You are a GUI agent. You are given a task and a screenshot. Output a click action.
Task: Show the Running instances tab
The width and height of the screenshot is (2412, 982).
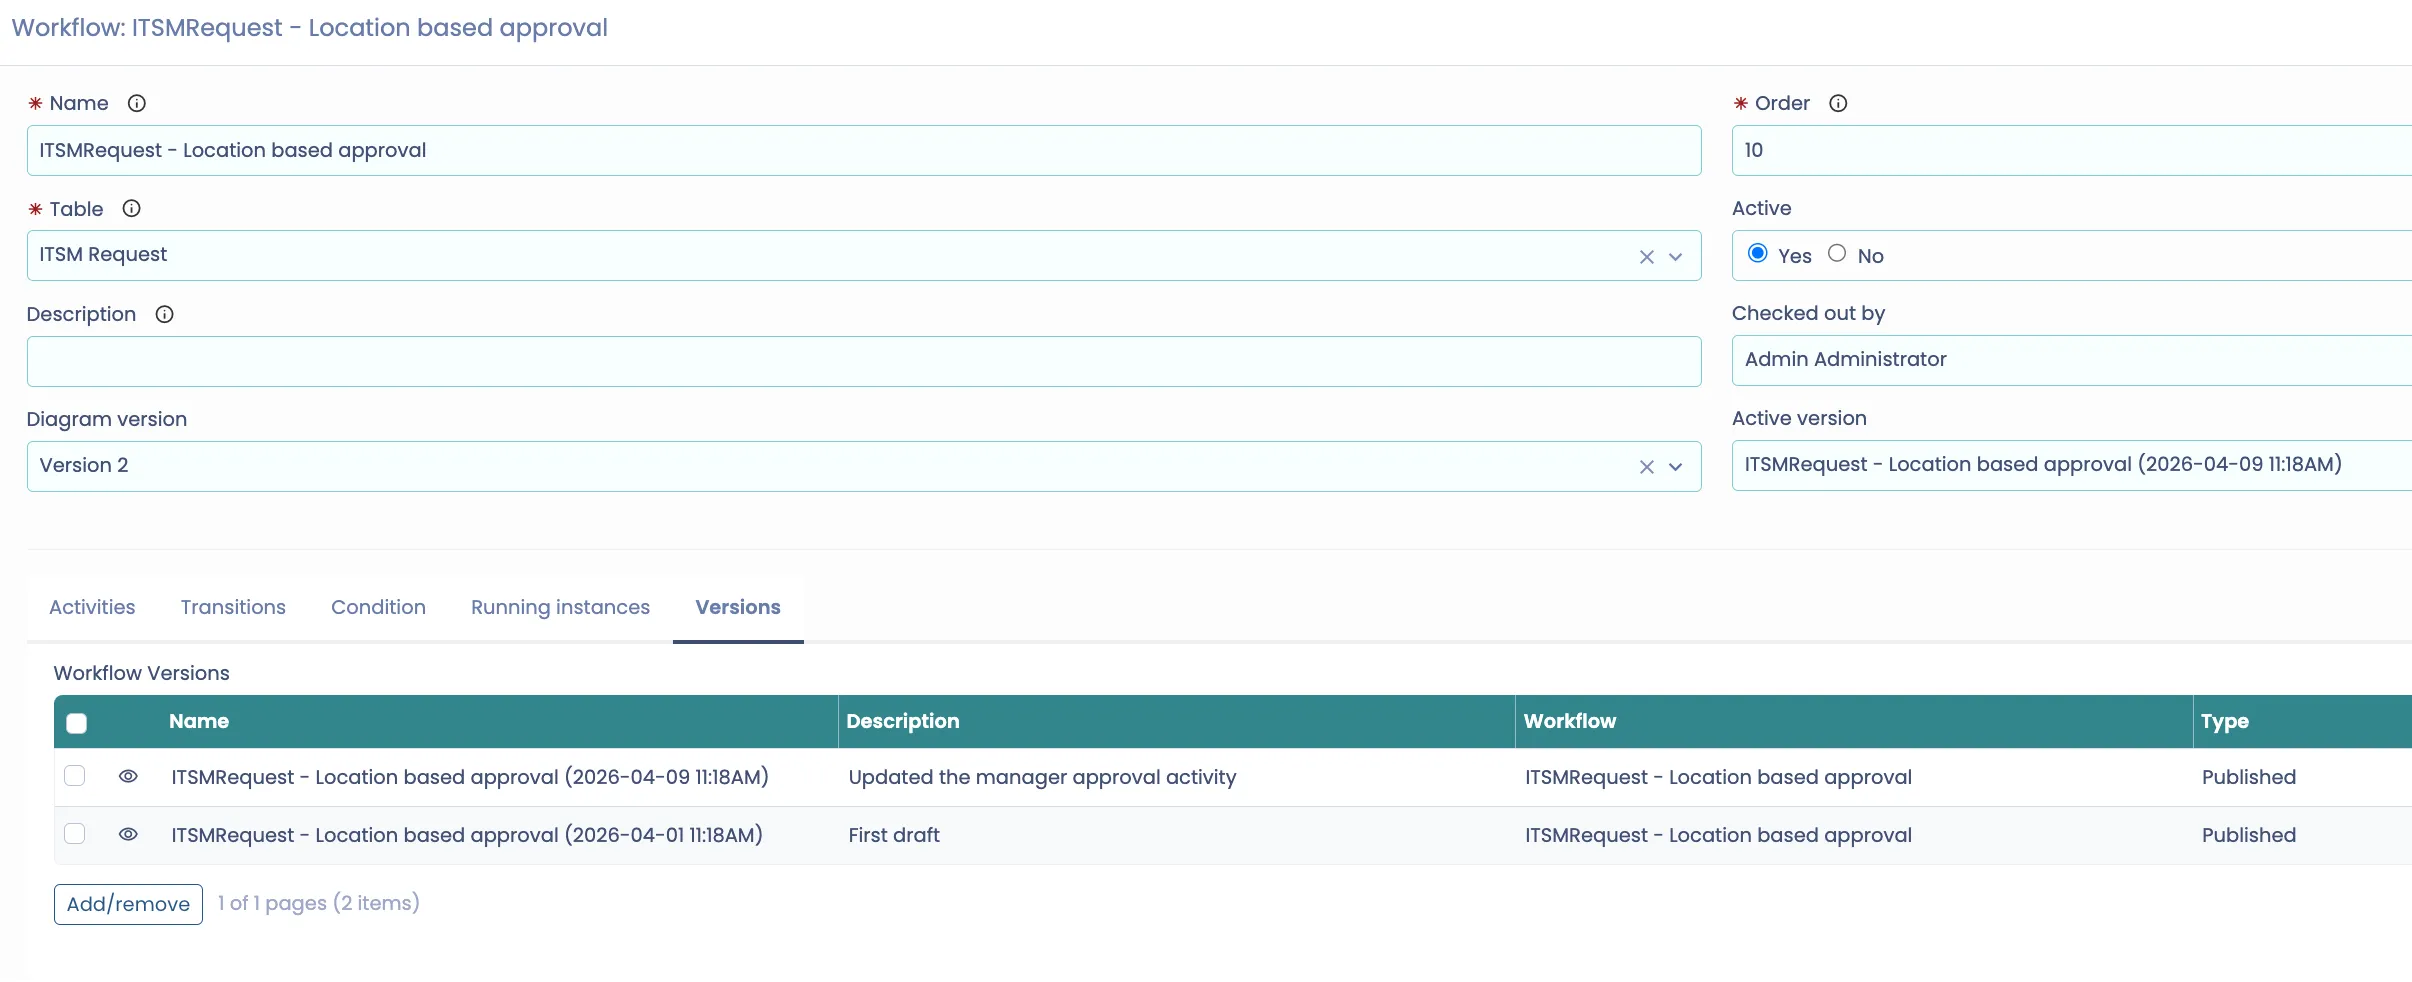pyautogui.click(x=560, y=607)
